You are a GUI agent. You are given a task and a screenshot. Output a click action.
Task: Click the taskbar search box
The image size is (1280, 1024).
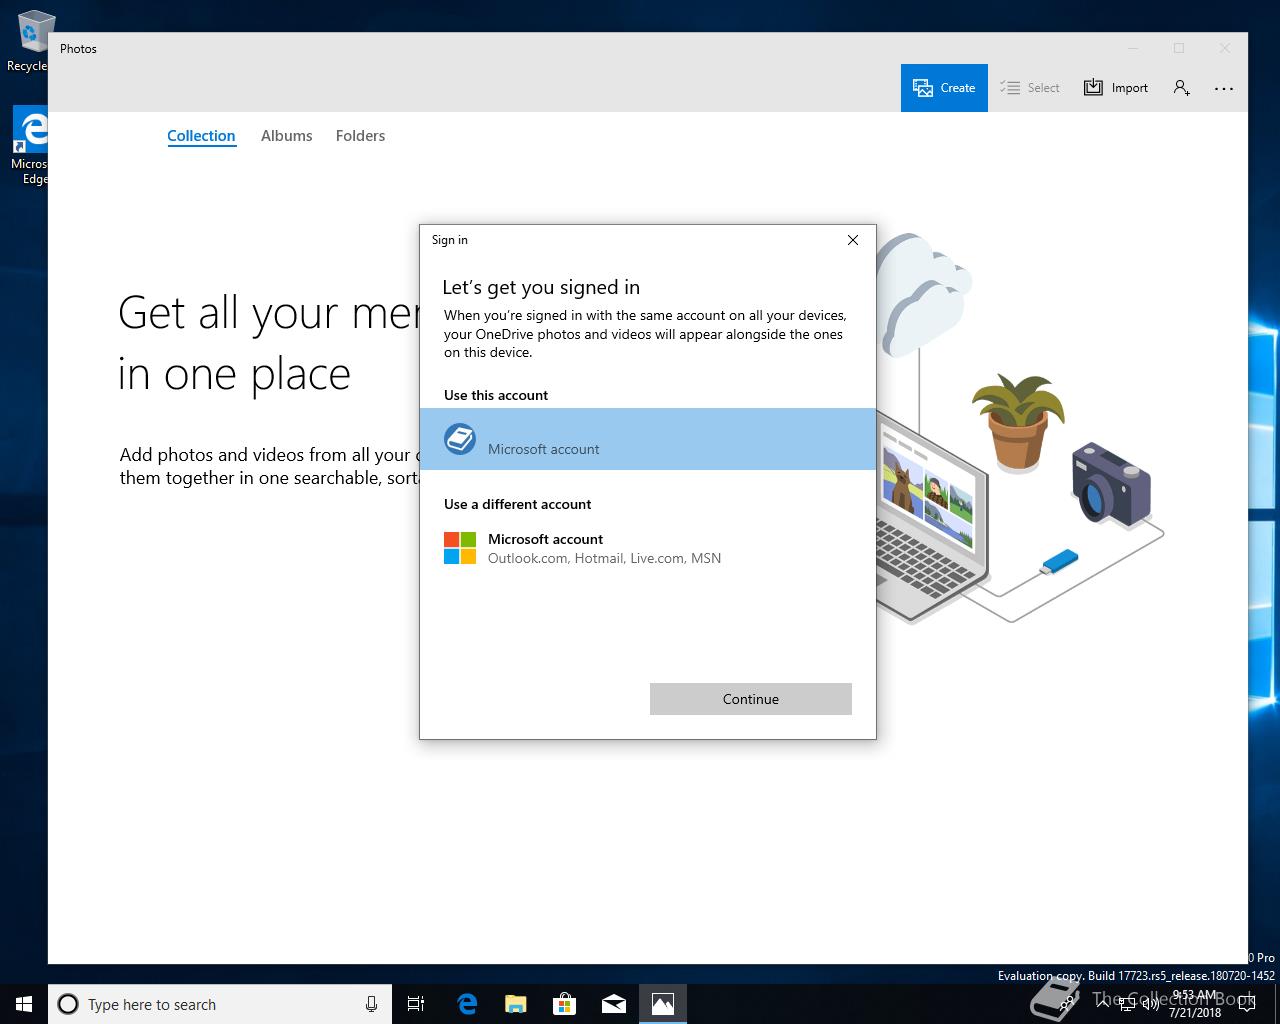point(219,1004)
